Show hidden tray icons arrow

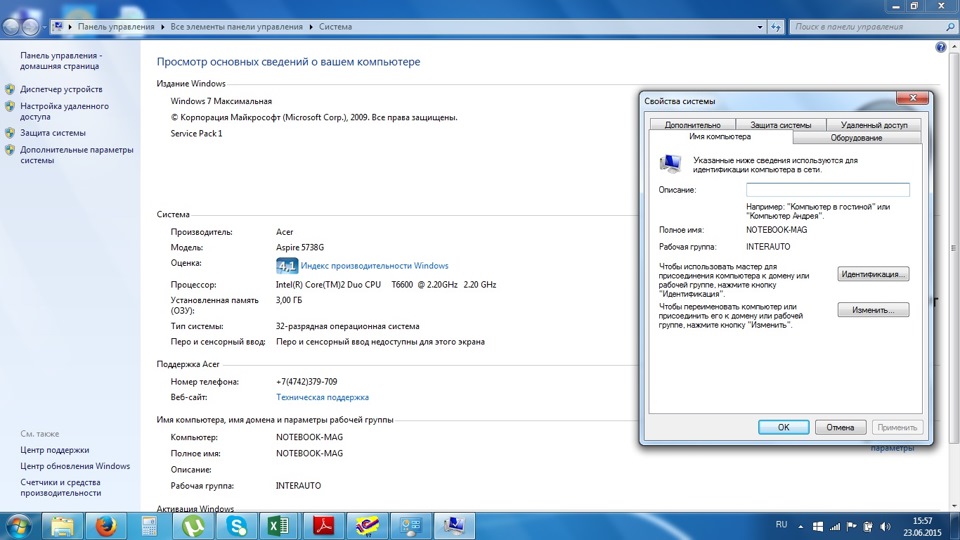tap(800, 527)
